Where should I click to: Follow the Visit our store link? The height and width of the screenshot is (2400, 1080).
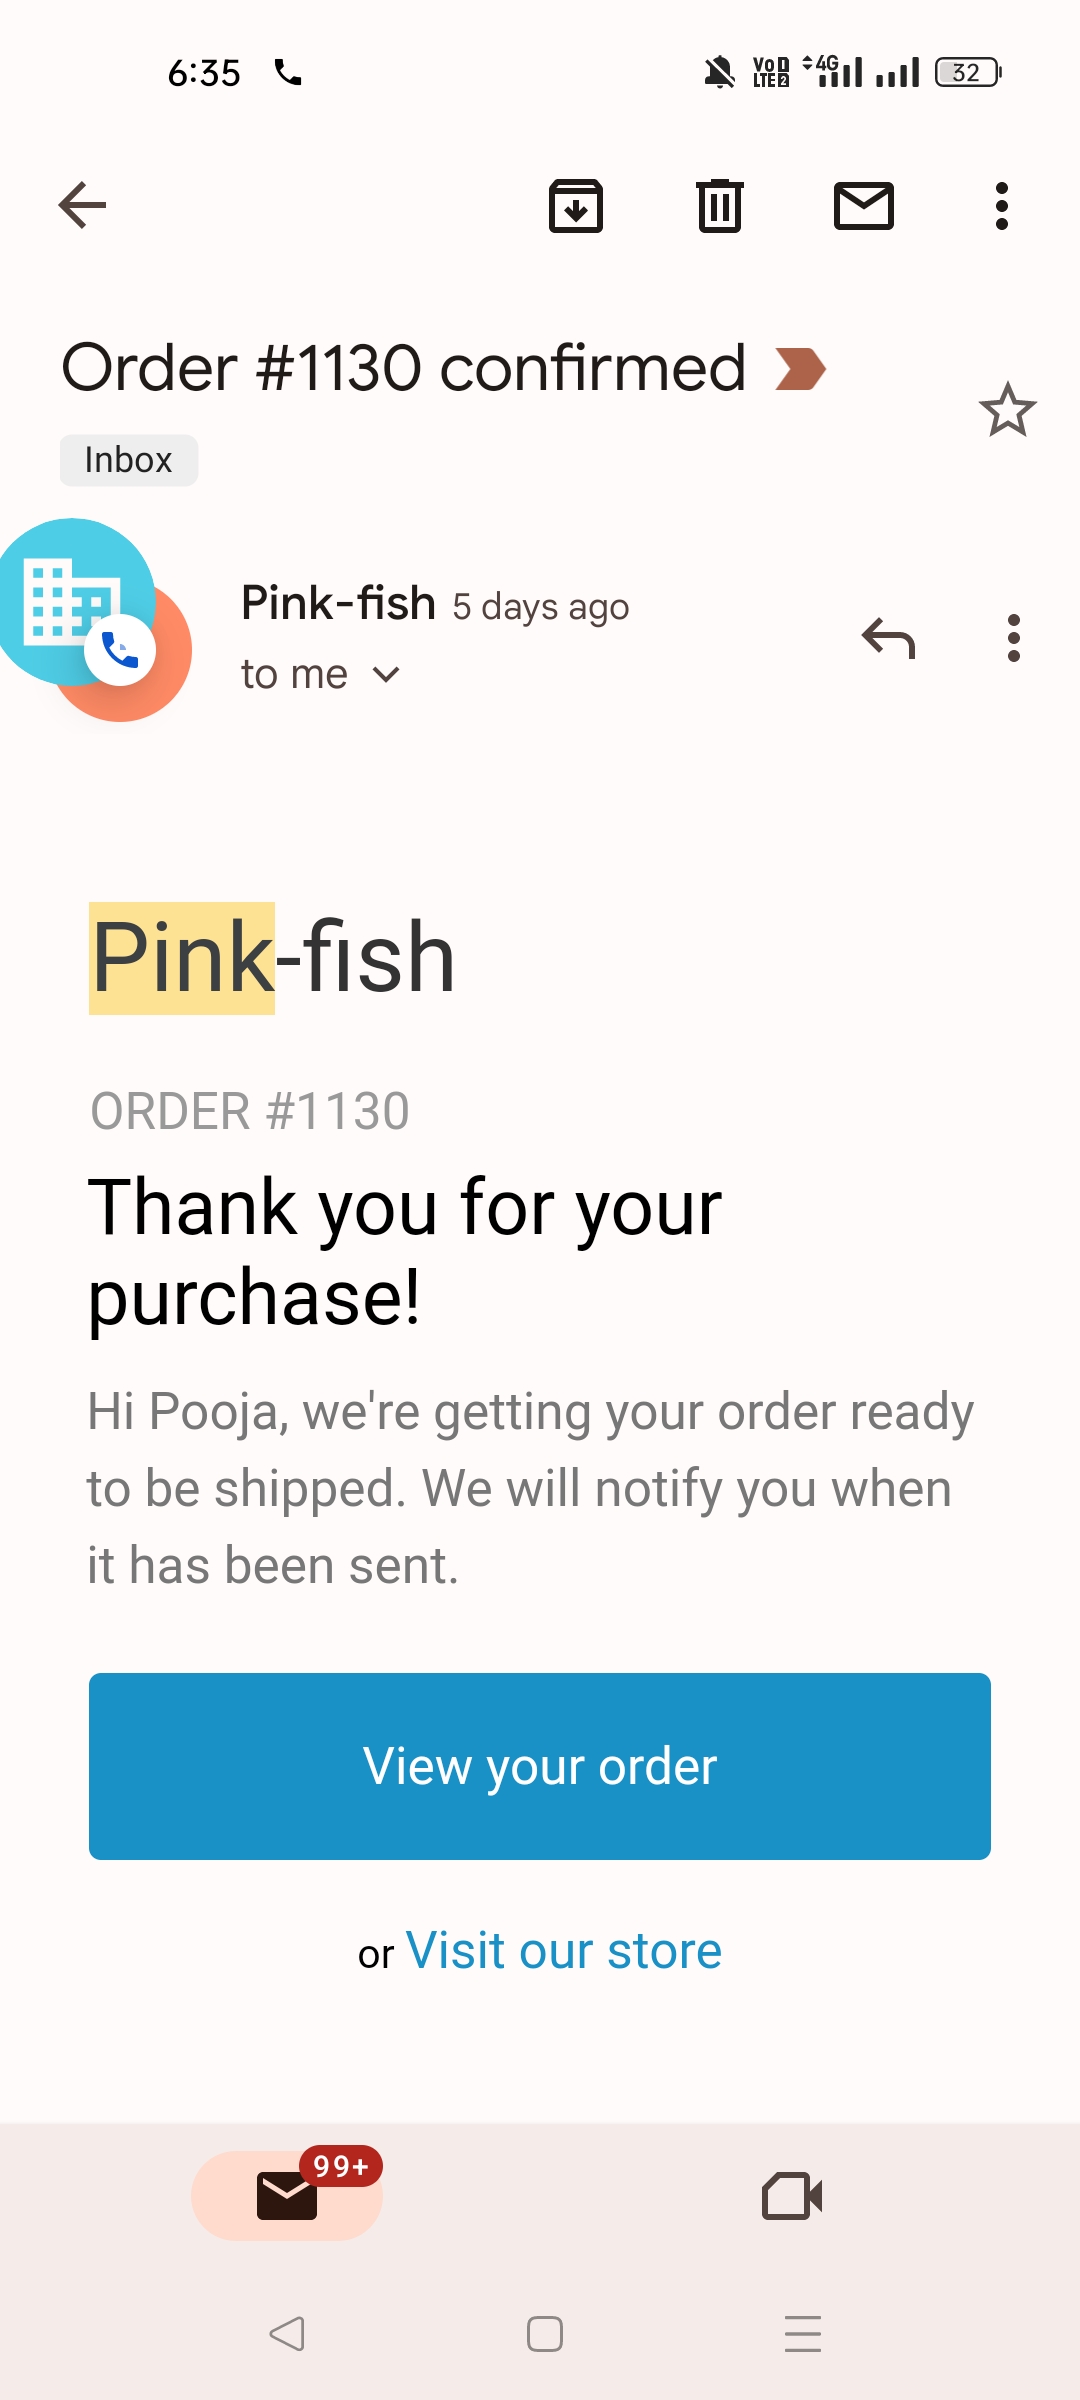(563, 1951)
